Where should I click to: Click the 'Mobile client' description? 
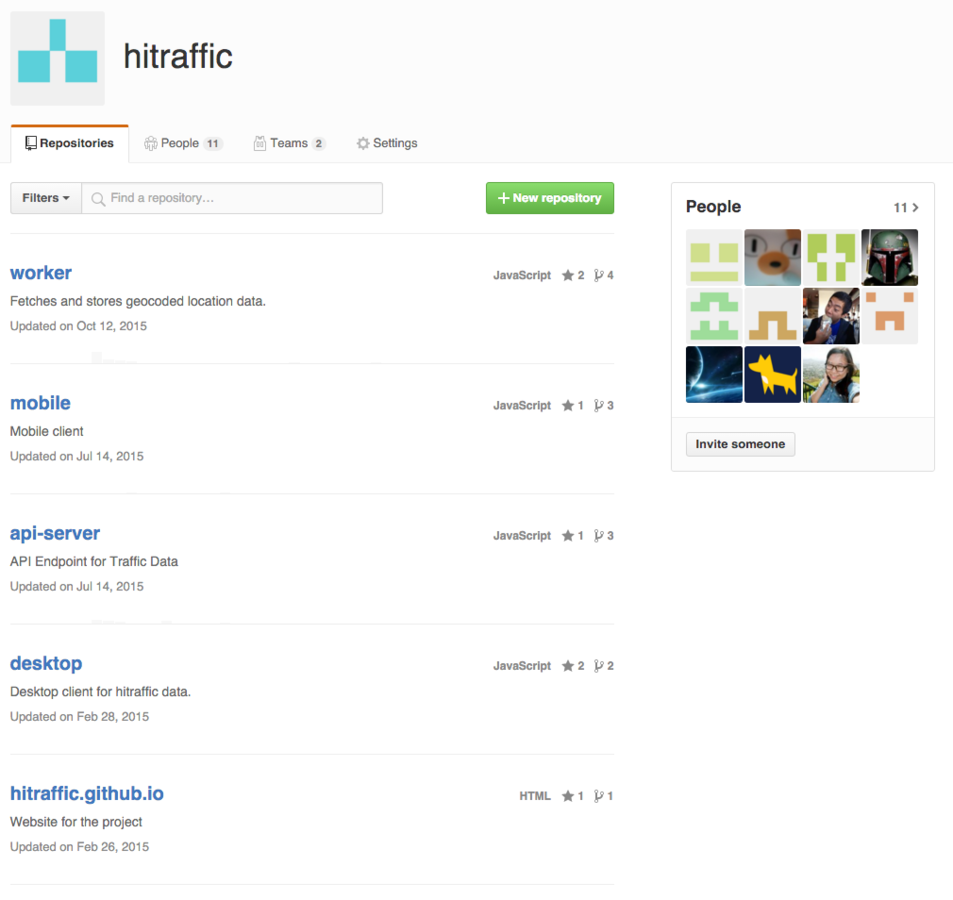tap(47, 431)
